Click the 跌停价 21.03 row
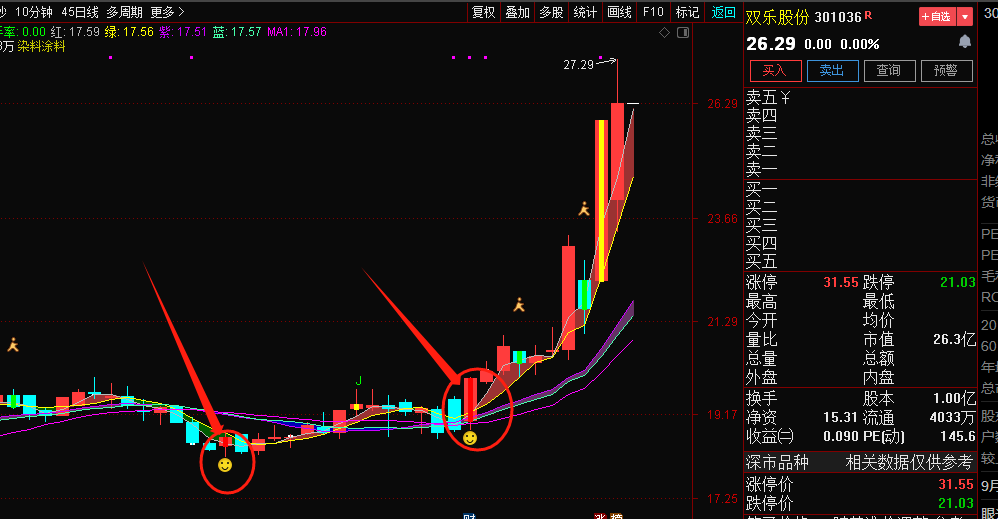 861,503
